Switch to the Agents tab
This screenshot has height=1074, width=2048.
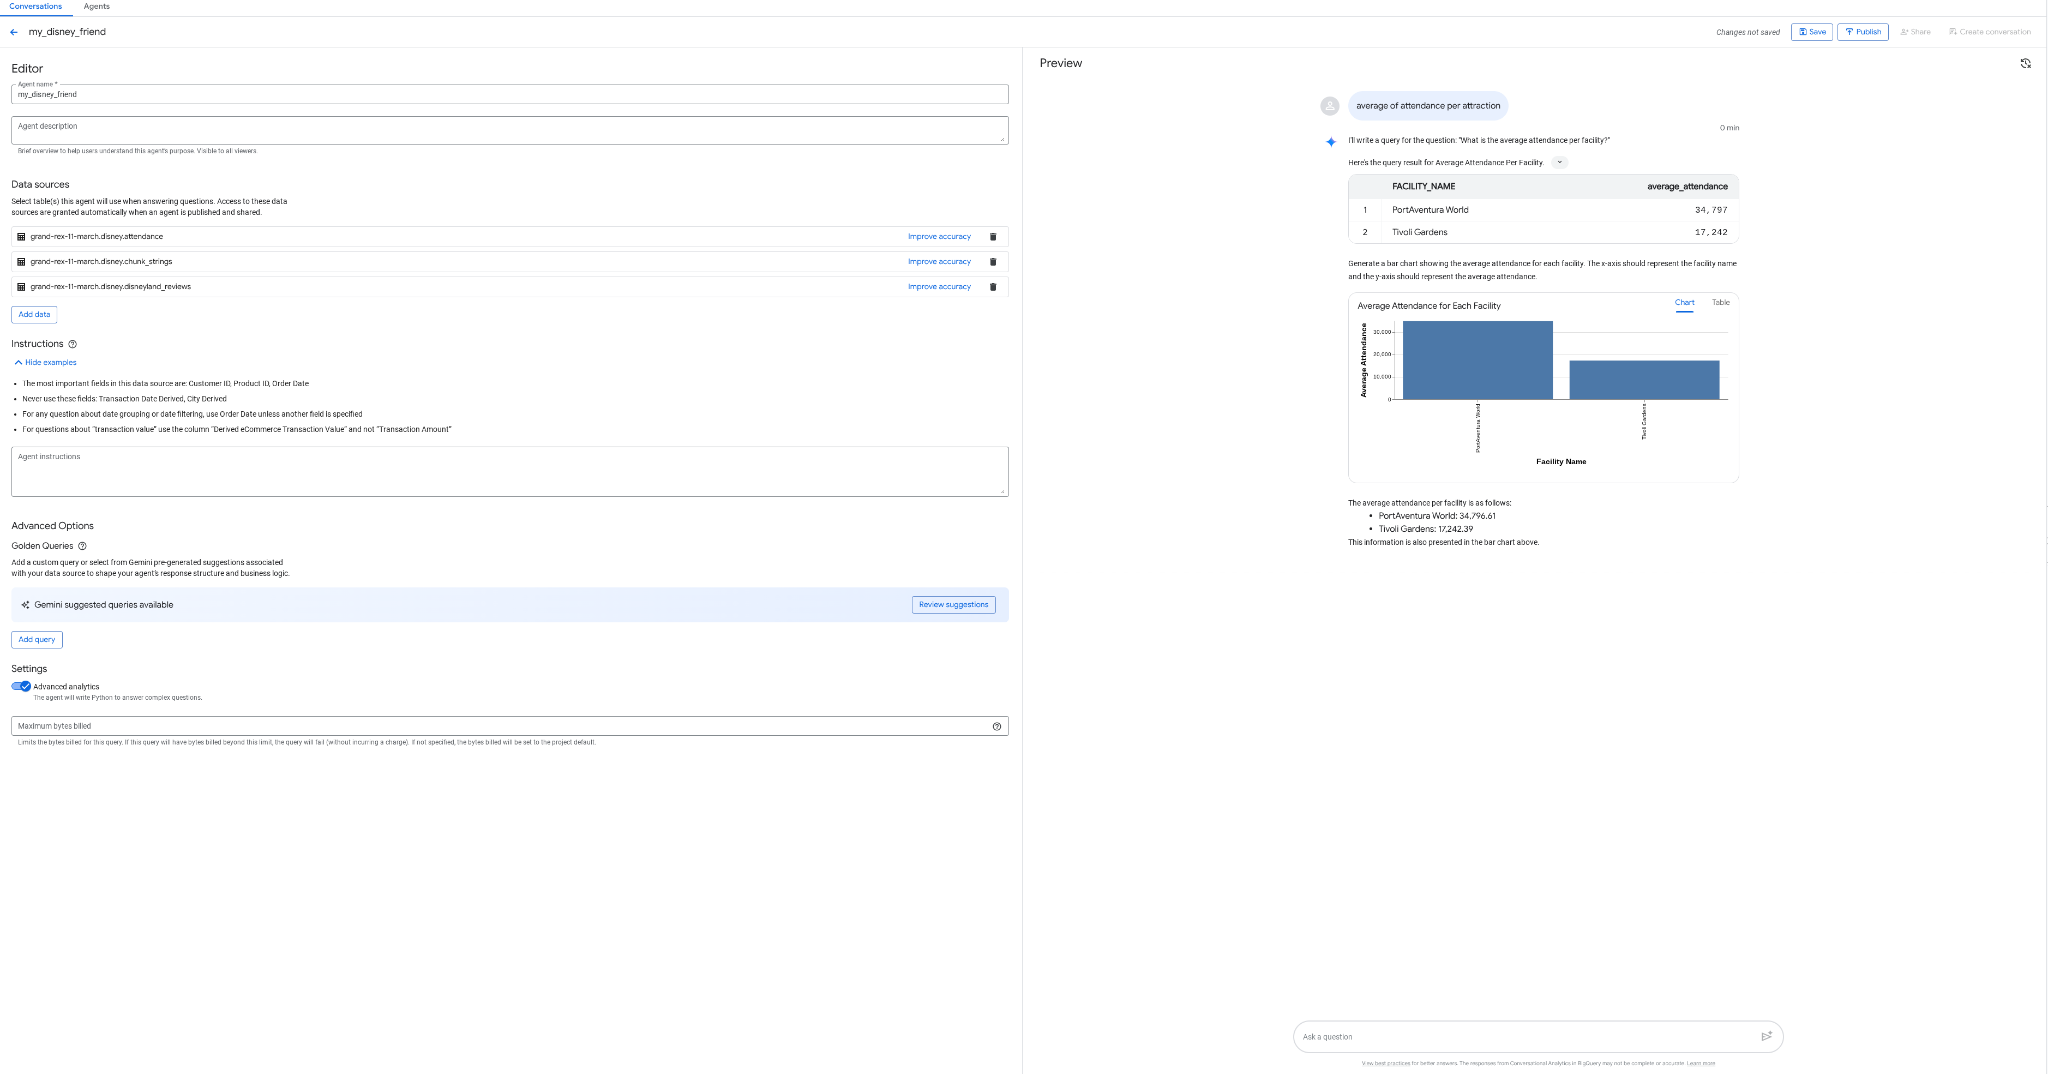click(97, 7)
